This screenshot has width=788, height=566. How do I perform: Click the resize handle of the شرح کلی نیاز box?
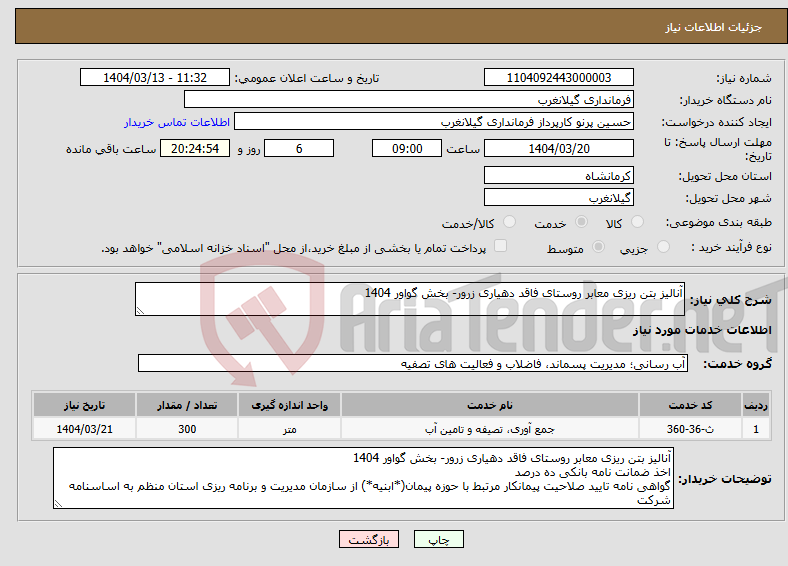[x=140, y=311]
